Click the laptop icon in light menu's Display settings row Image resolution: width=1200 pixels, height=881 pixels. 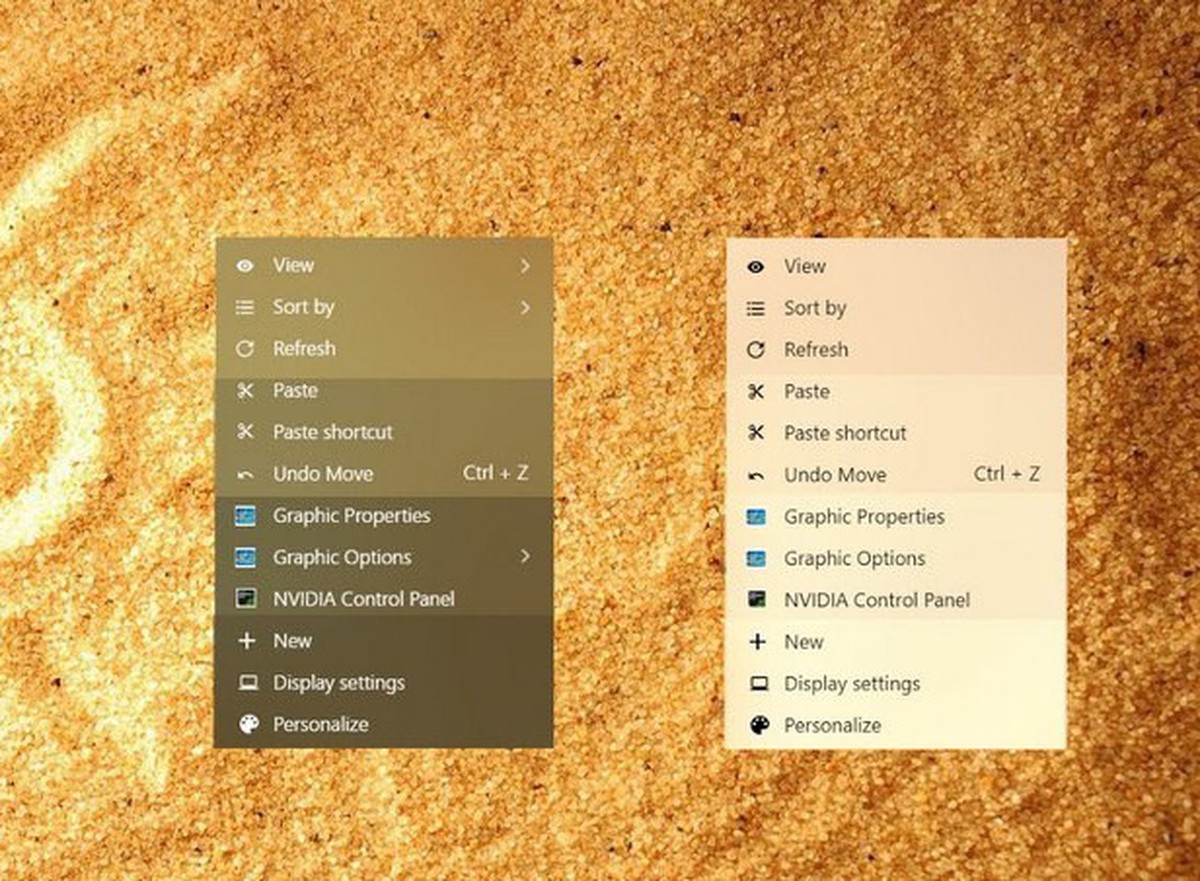pyautogui.click(x=758, y=684)
